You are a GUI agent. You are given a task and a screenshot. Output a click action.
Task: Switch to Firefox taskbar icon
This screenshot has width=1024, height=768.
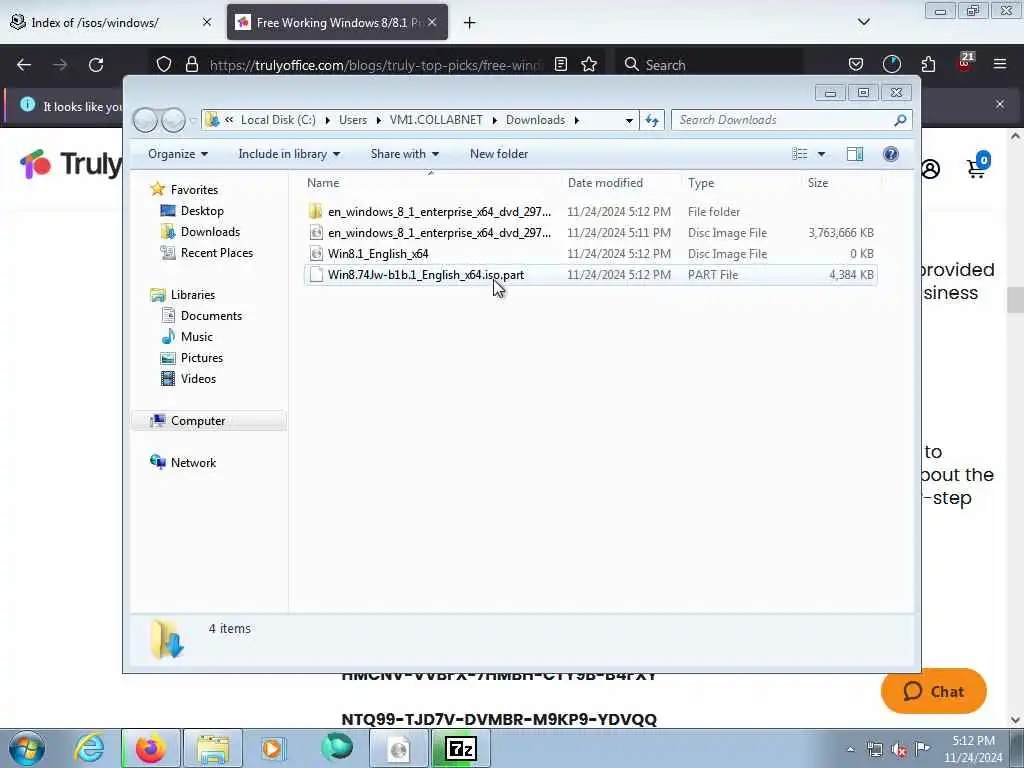click(151, 748)
